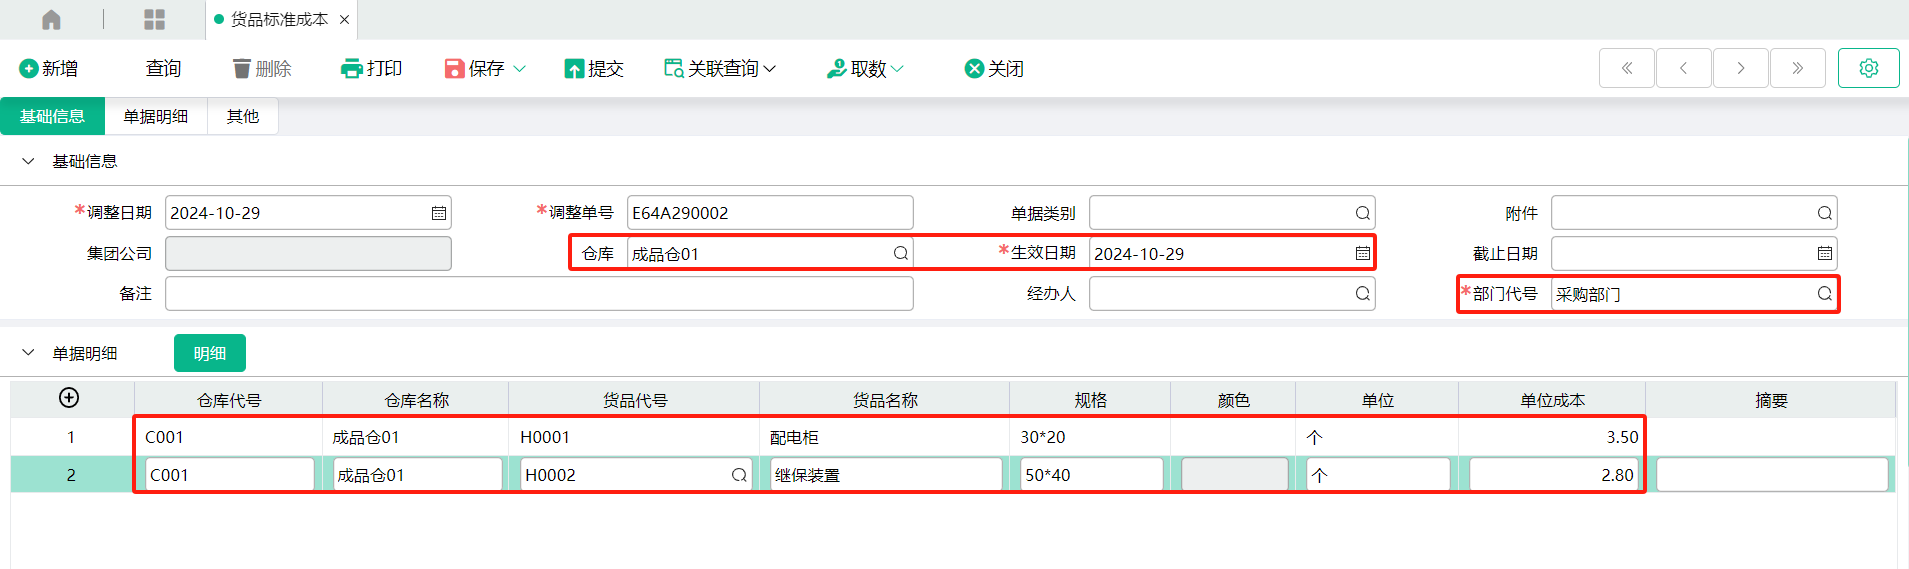Click the 提交 submit button
The width and height of the screenshot is (1909, 569).
tap(594, 68)
